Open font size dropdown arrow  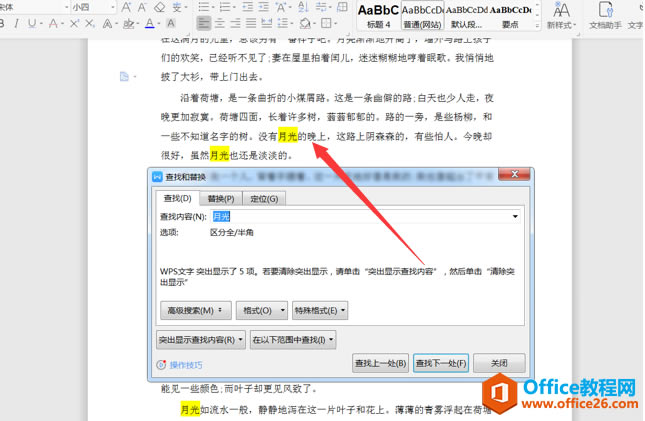pyautogui.click(x=113, y=7)
